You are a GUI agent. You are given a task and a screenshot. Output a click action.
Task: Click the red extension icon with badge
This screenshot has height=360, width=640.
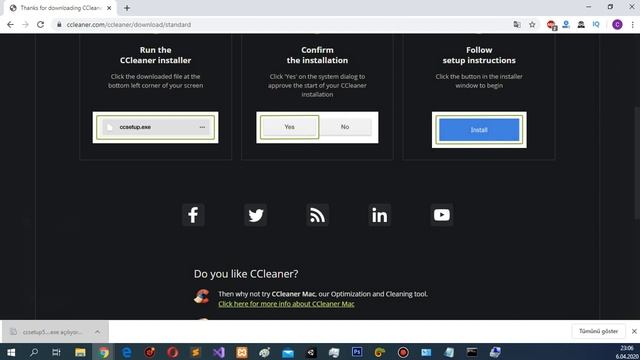tap(551, 25)
